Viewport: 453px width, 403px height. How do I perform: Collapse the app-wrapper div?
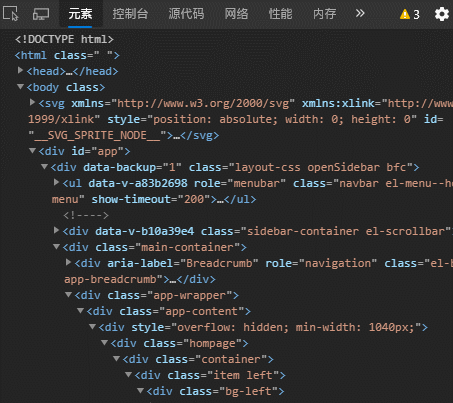tap(68, 295)
